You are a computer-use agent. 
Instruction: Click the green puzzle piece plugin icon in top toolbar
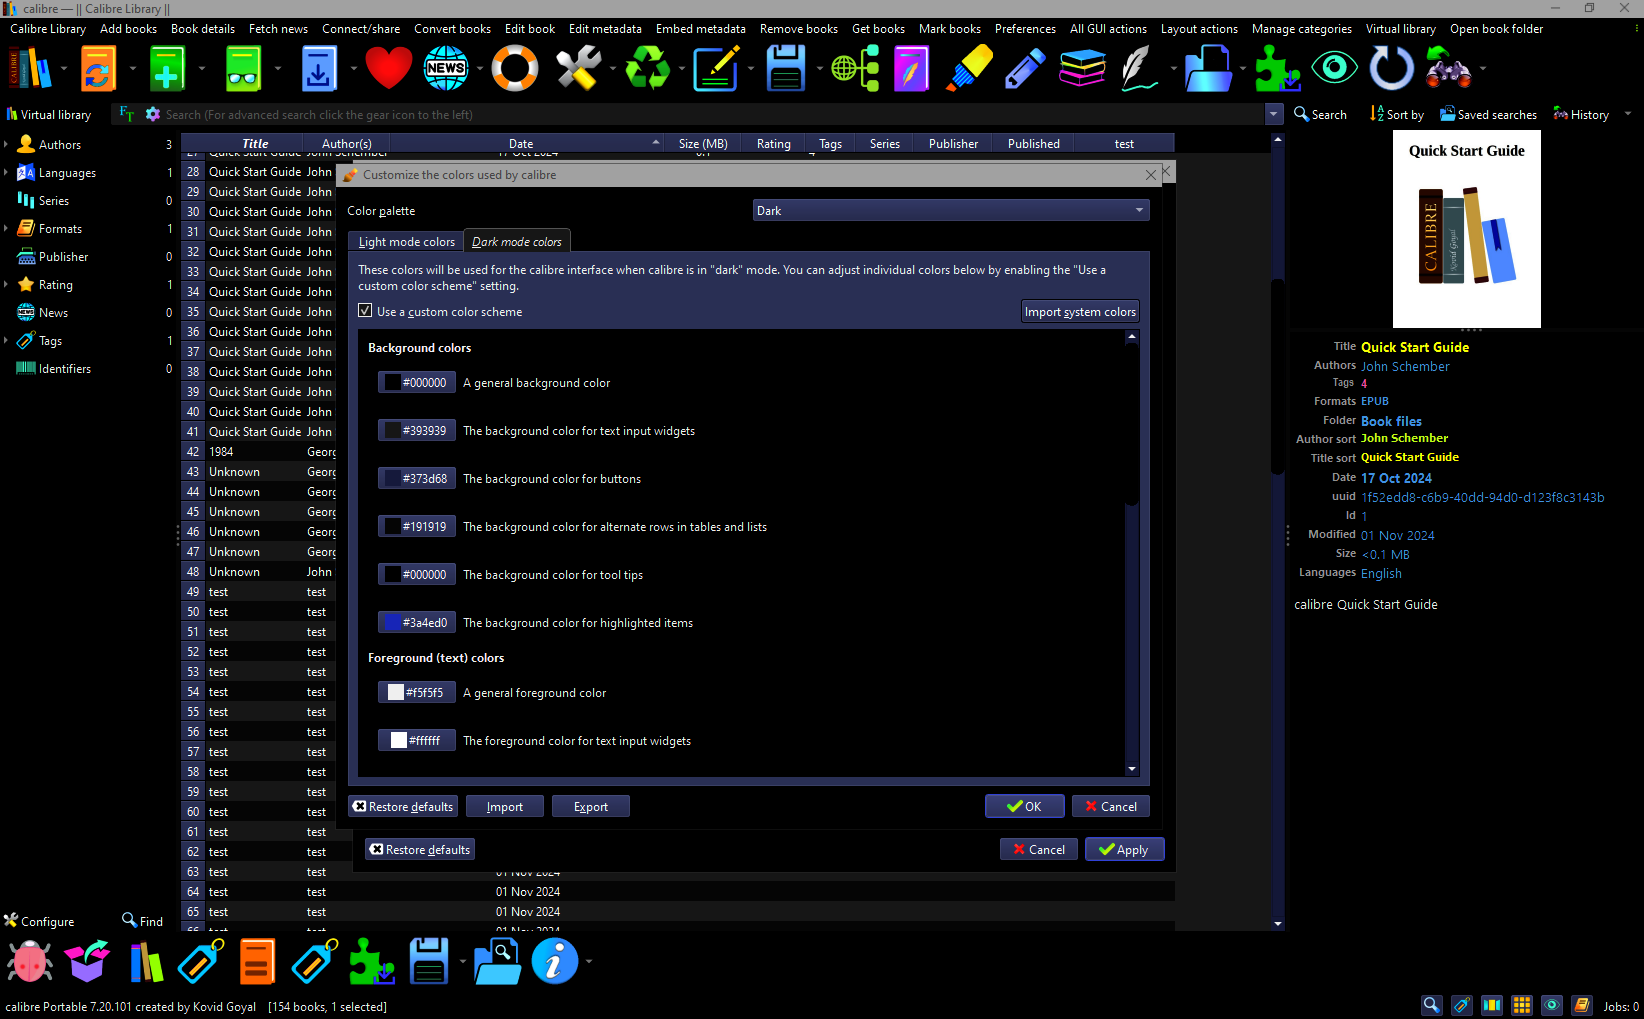pos(1277,69)
